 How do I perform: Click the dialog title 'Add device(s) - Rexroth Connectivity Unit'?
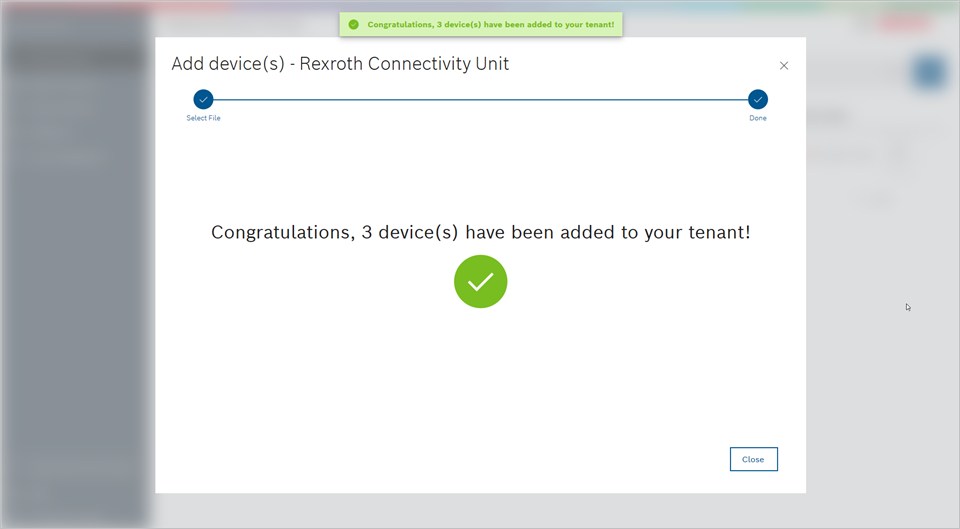tap(340, 64)
